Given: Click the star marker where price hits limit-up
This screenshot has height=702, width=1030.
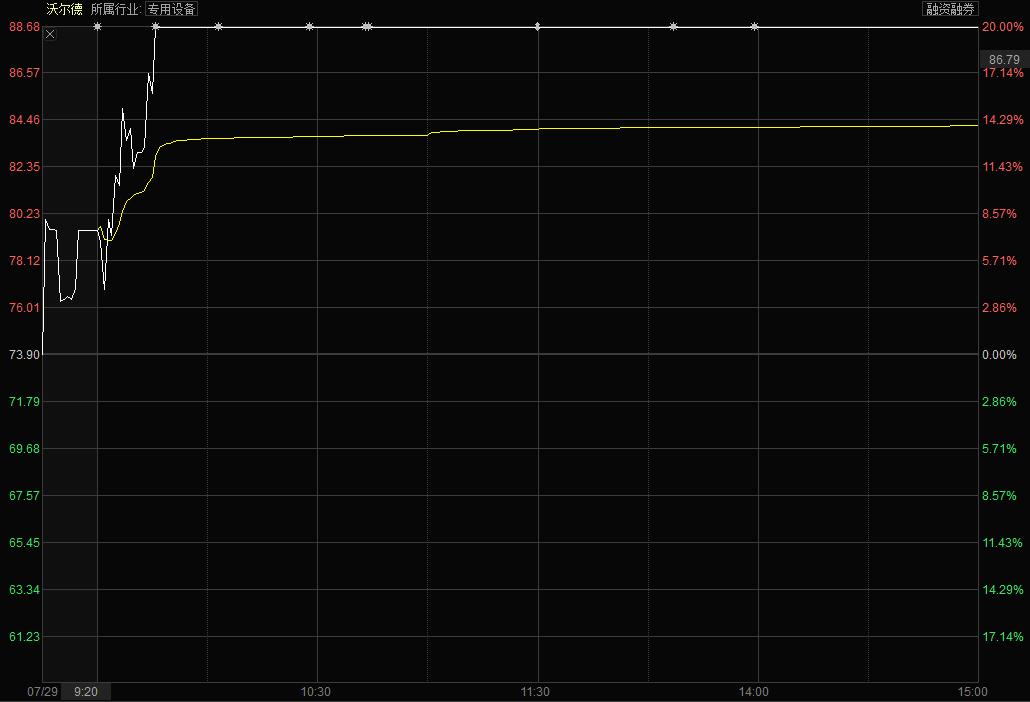Looking at the screenshot, I should coord(156,26).
